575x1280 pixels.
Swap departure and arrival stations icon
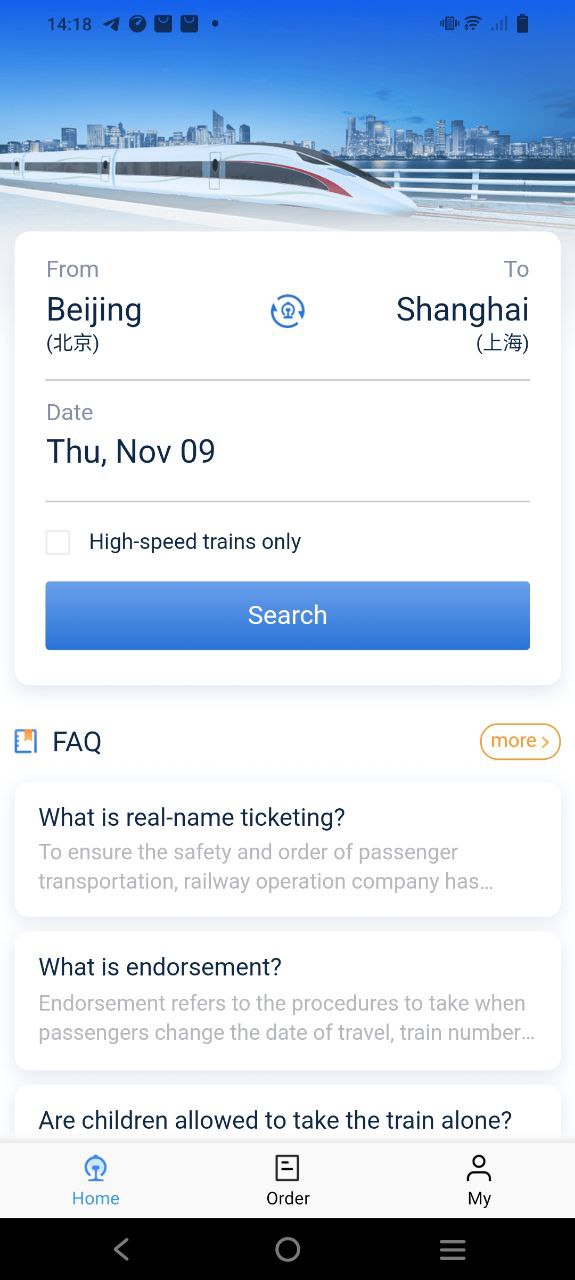288,311
